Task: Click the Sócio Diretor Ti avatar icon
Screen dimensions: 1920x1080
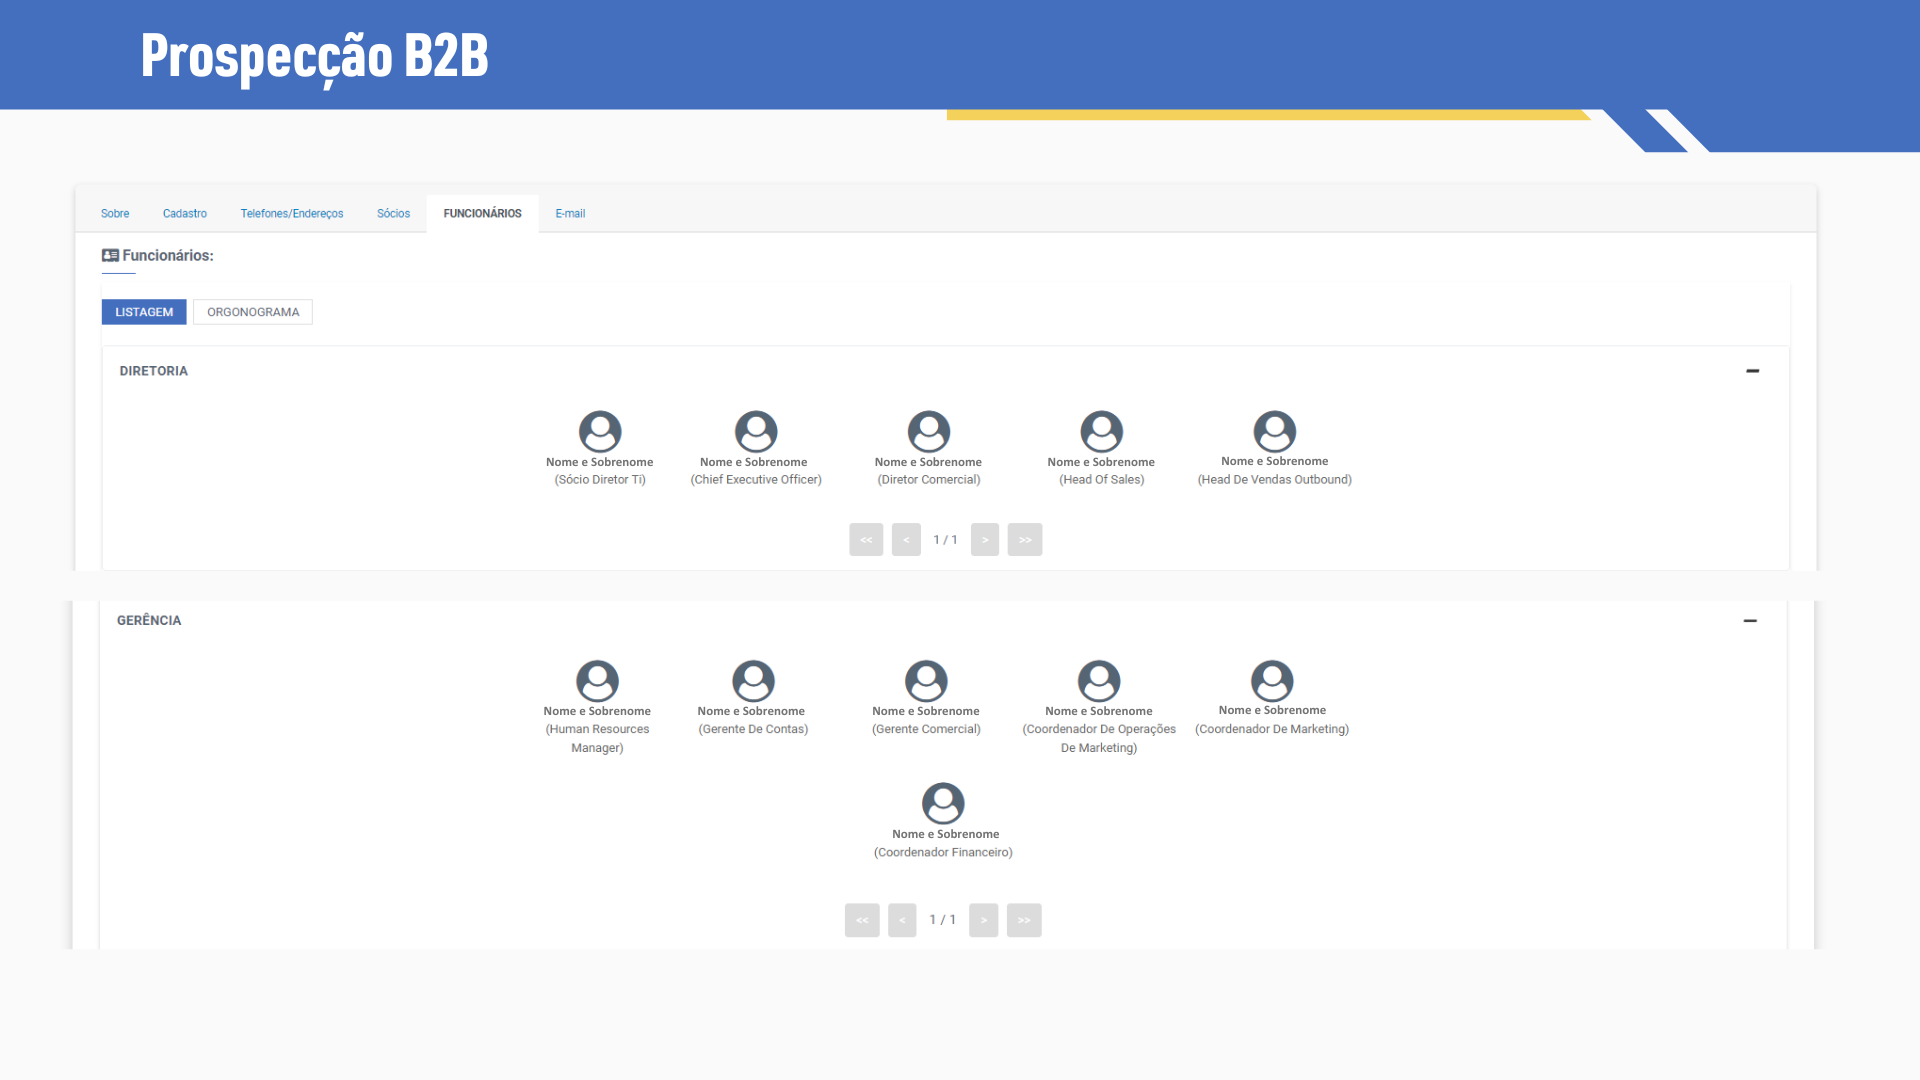Action: pyautogui.click(x=600, y=432)
